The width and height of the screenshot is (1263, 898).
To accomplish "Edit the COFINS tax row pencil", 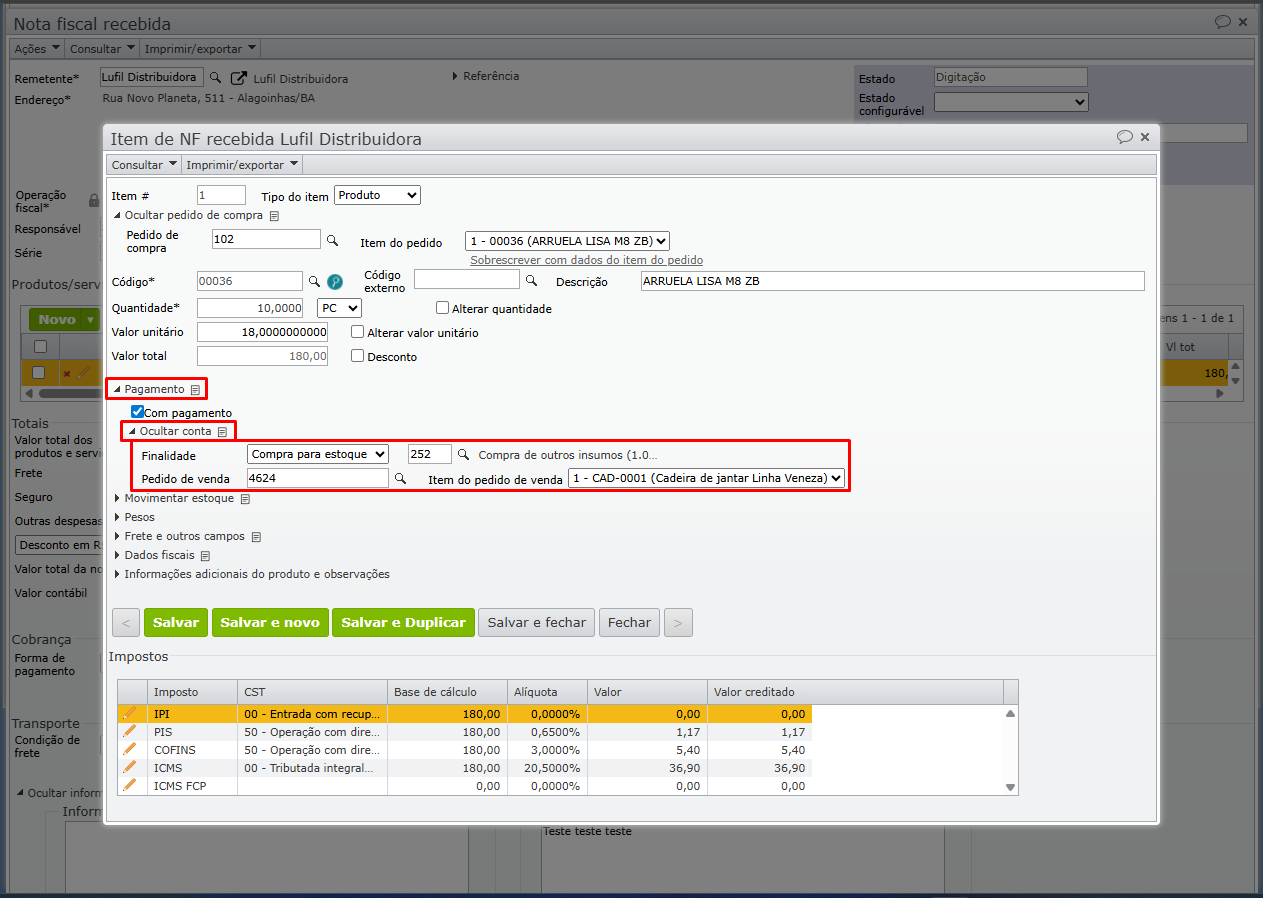I will 130,750.
